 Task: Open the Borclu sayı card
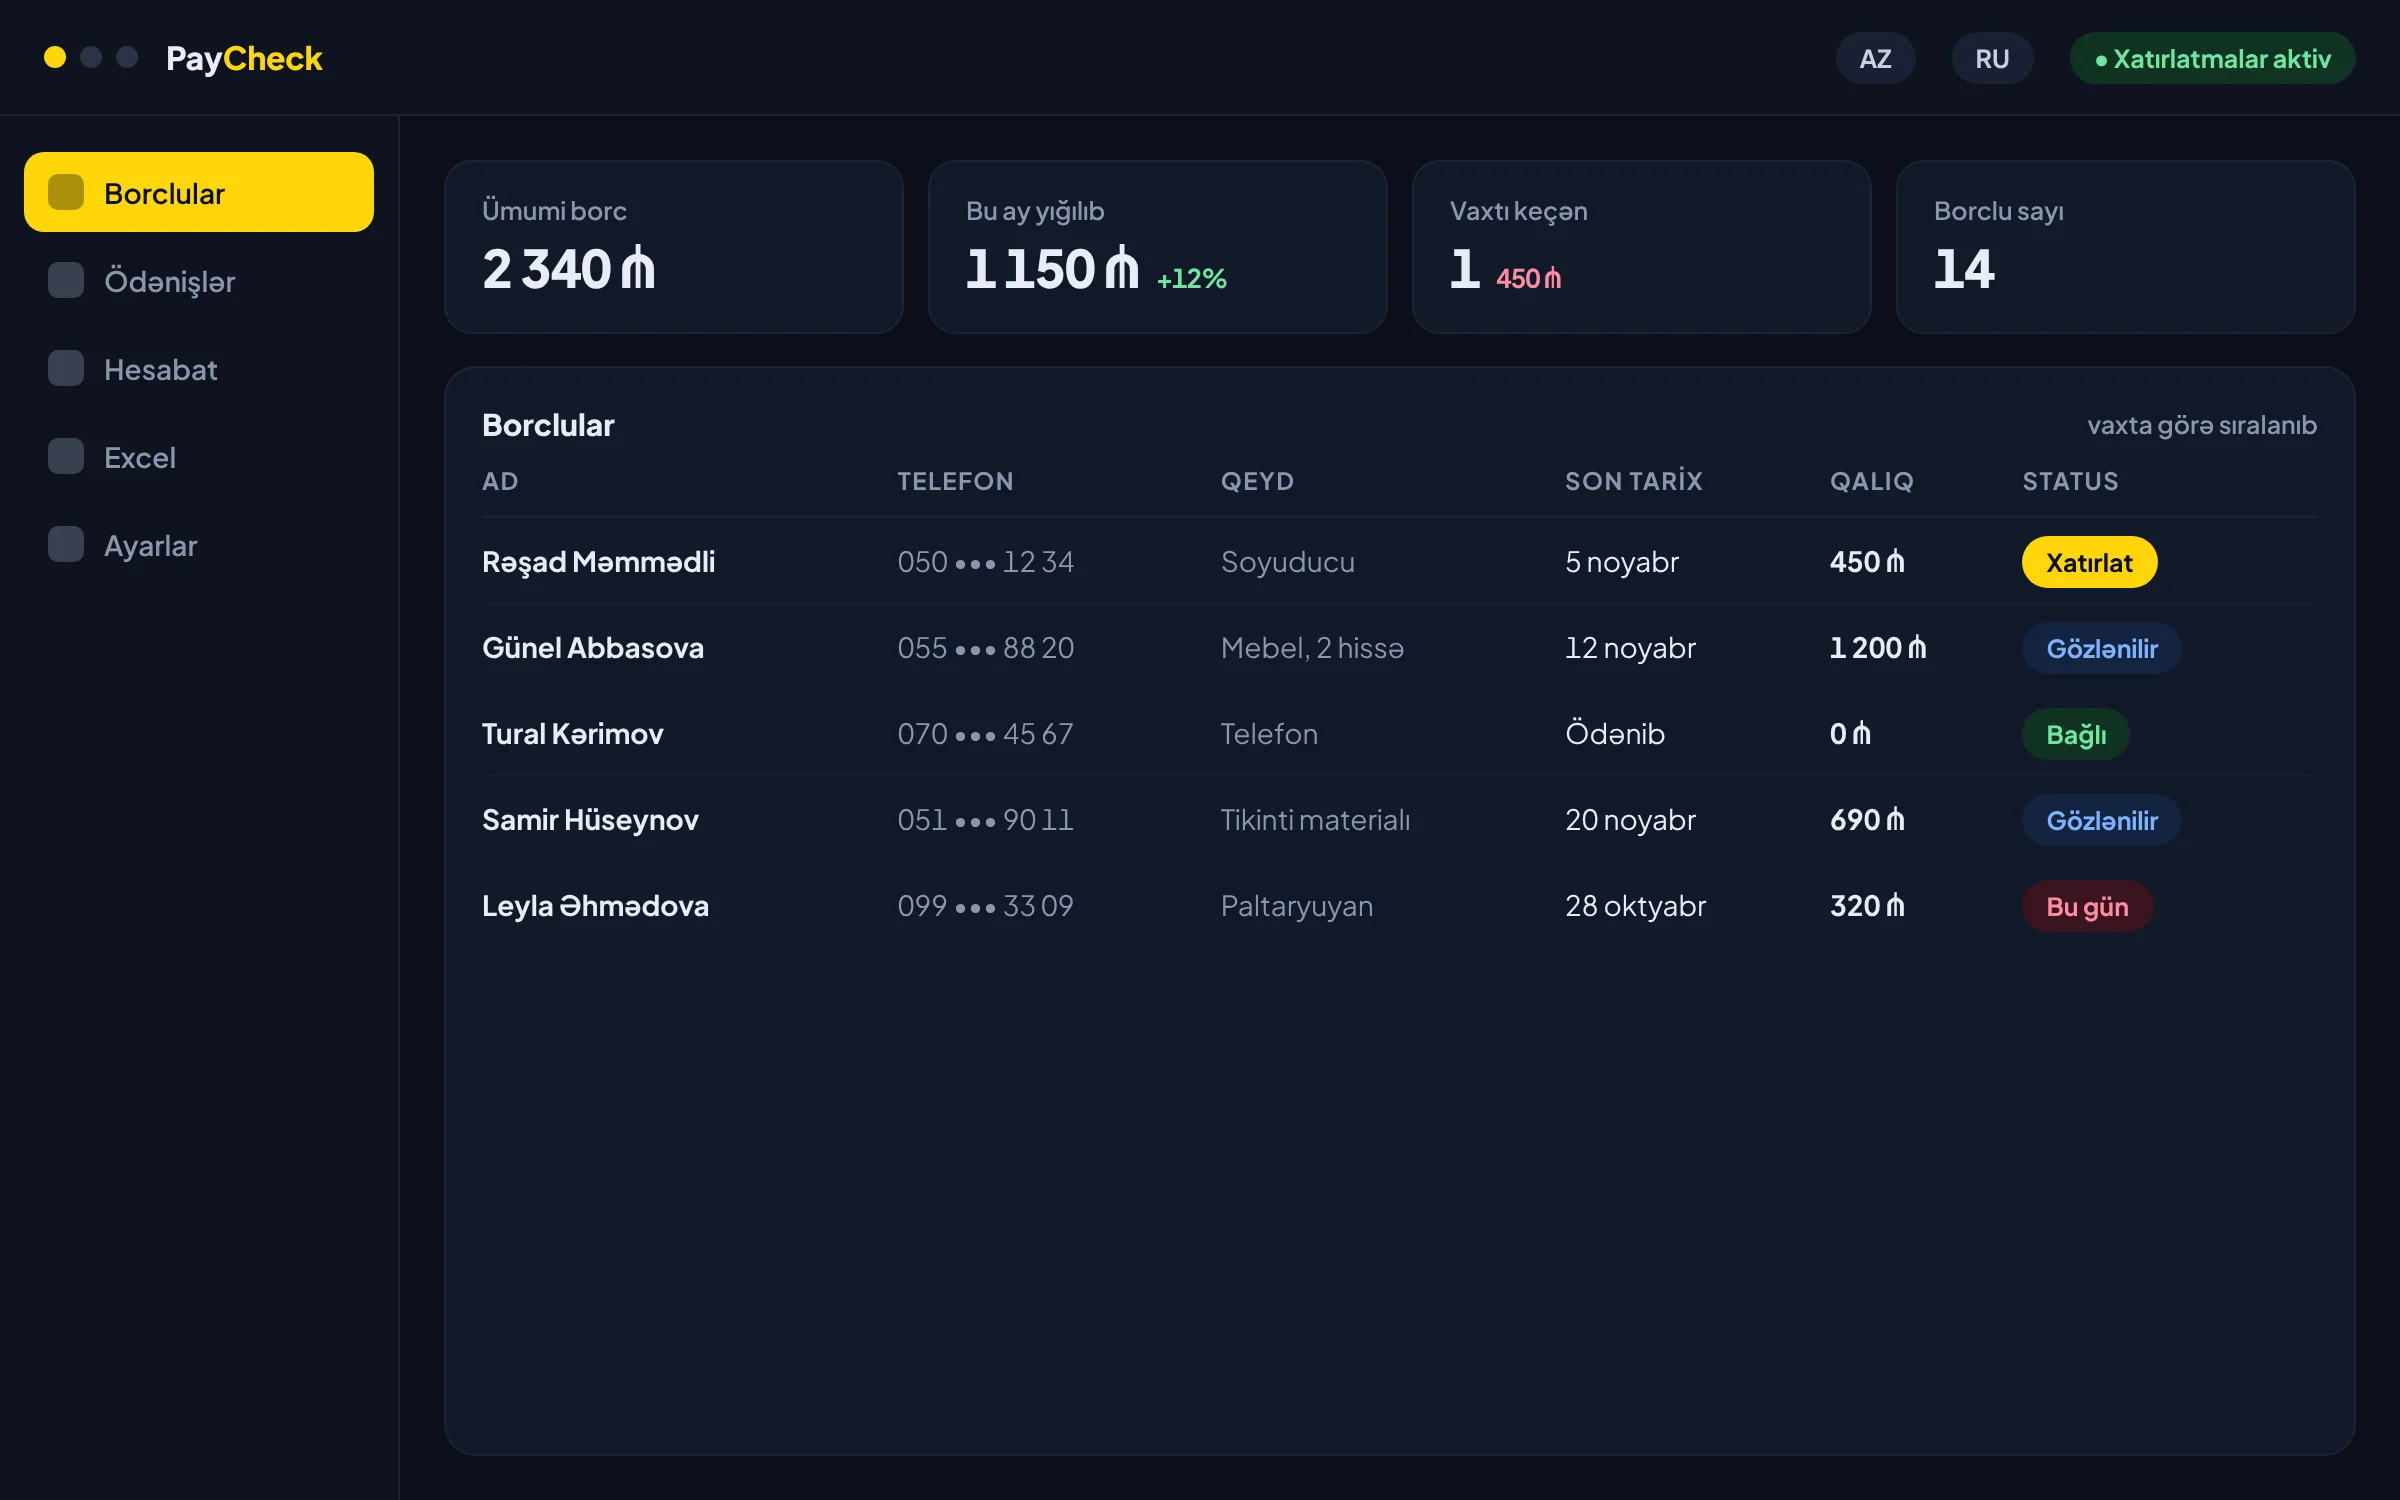tap(2126, 247)
